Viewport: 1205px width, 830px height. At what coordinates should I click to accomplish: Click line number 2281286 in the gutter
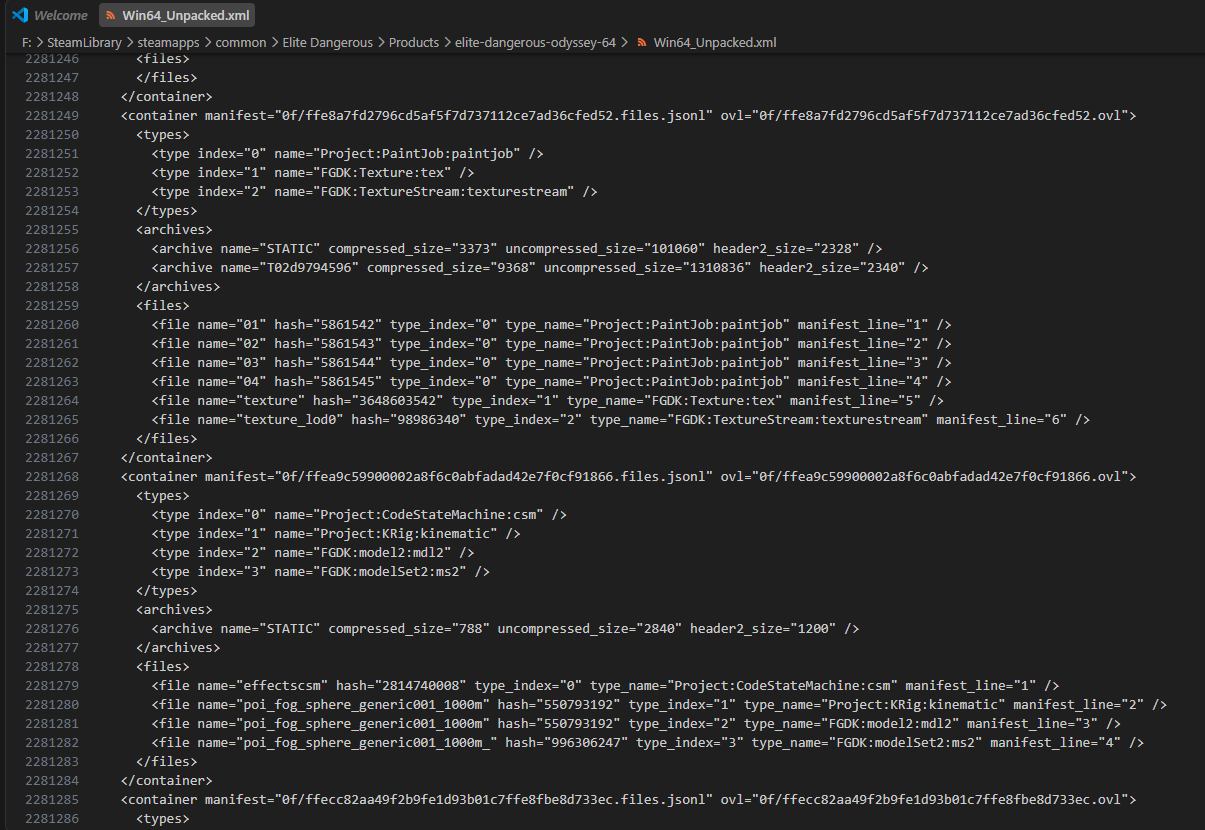[x=52, y=819]
